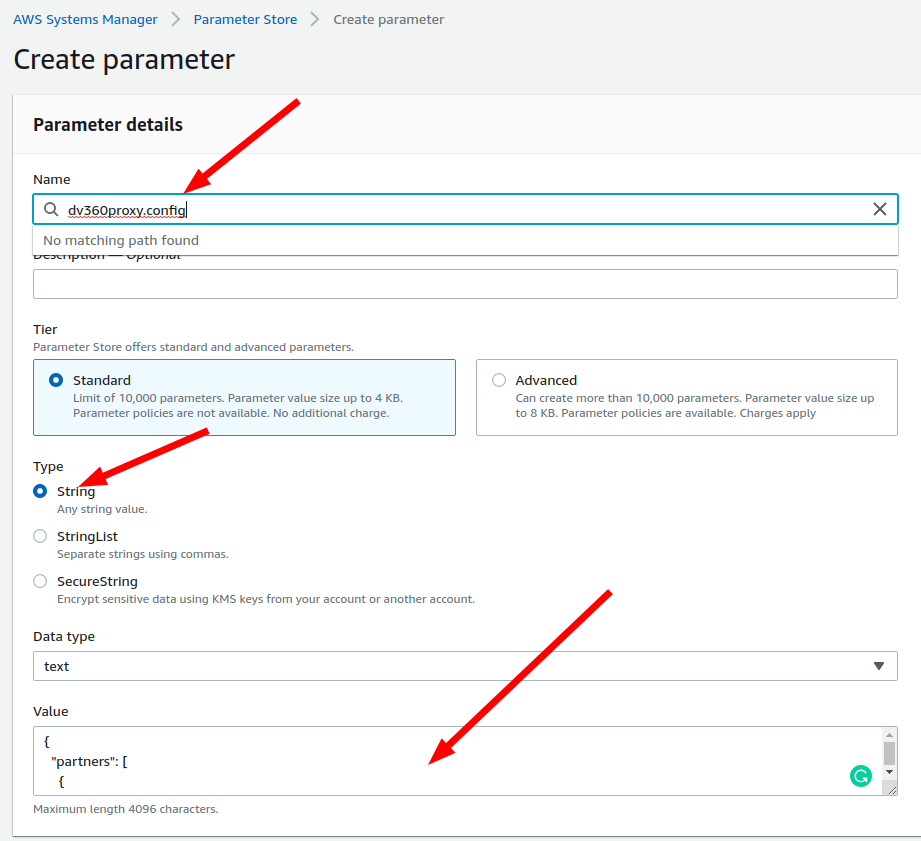Viewport: 921px width, 841px height.
Task: Select the Advanced tier radio button
Action: (x=499, y=380)
